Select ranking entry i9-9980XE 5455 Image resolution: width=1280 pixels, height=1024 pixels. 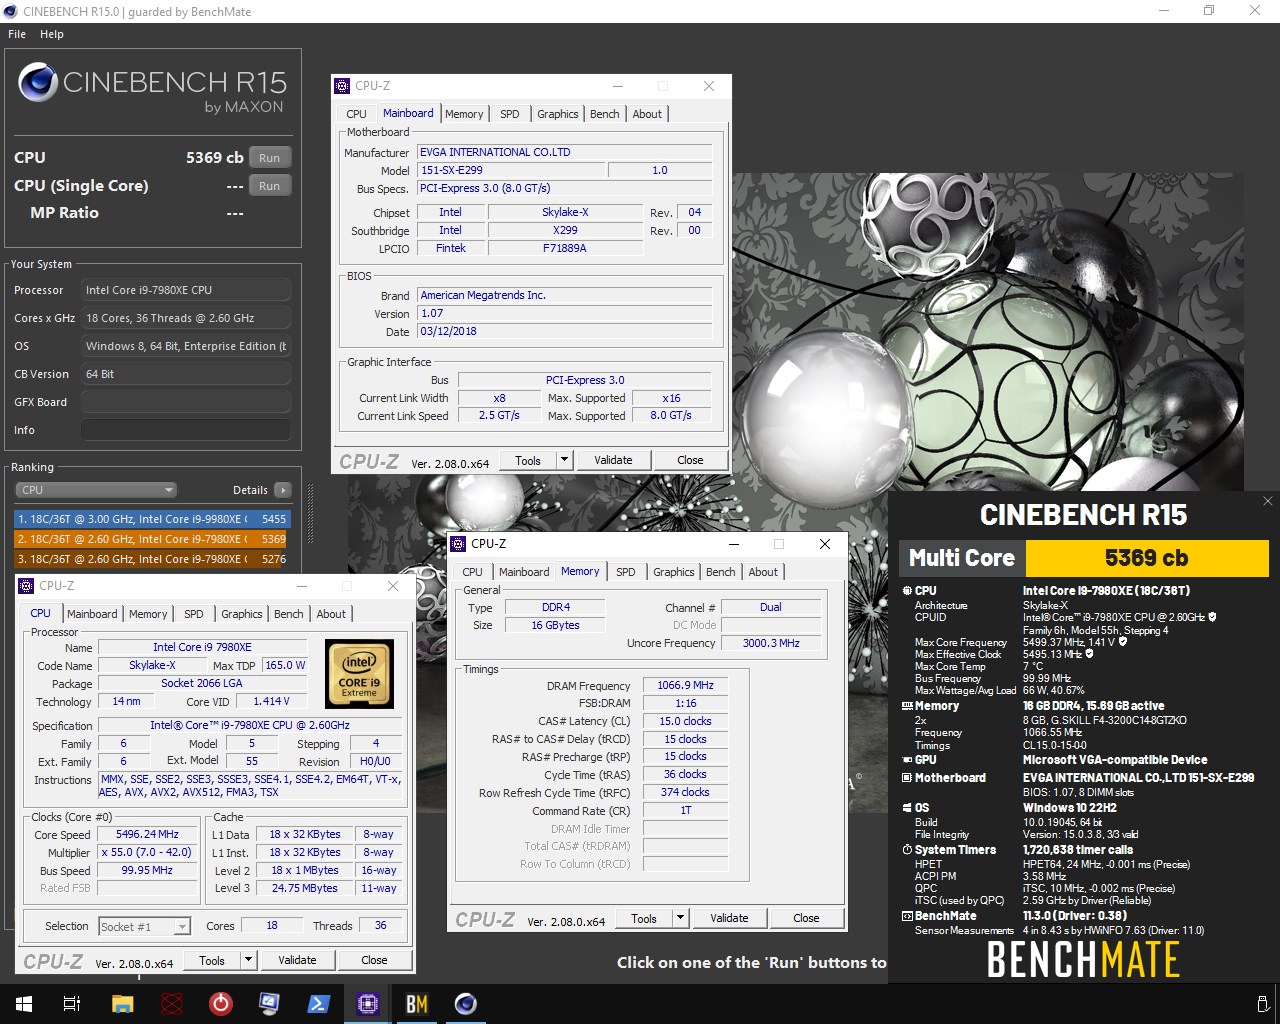[152, 519]
